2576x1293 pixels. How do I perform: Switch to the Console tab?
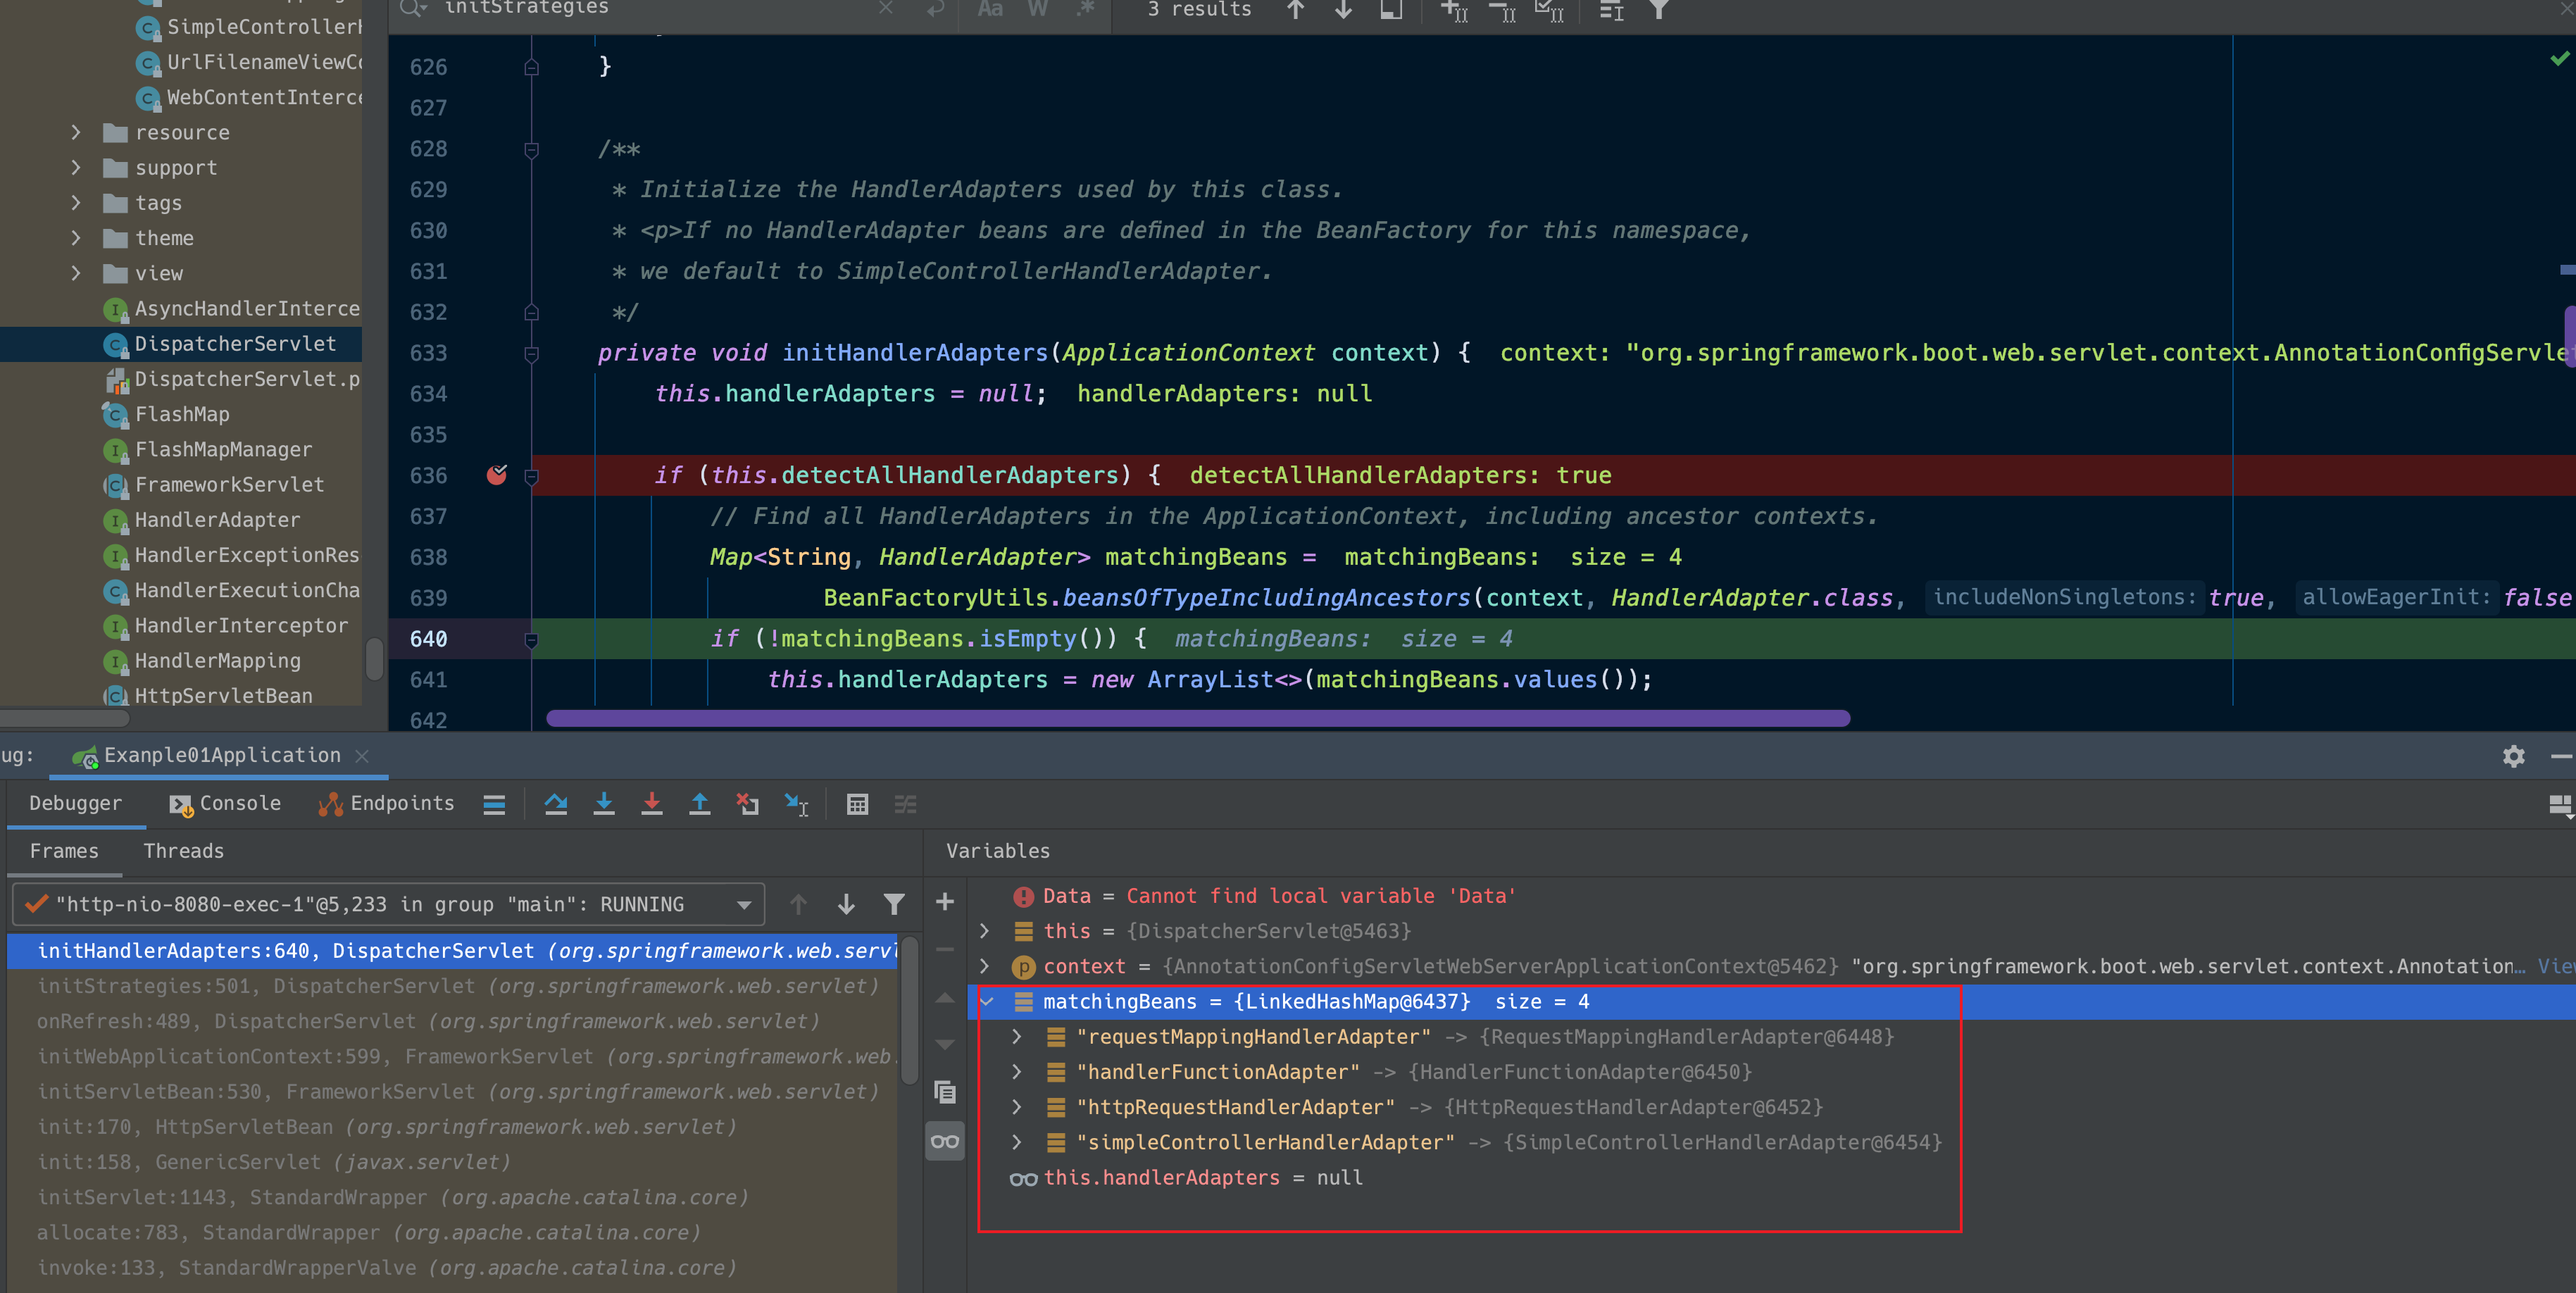(x=226, y=803)
